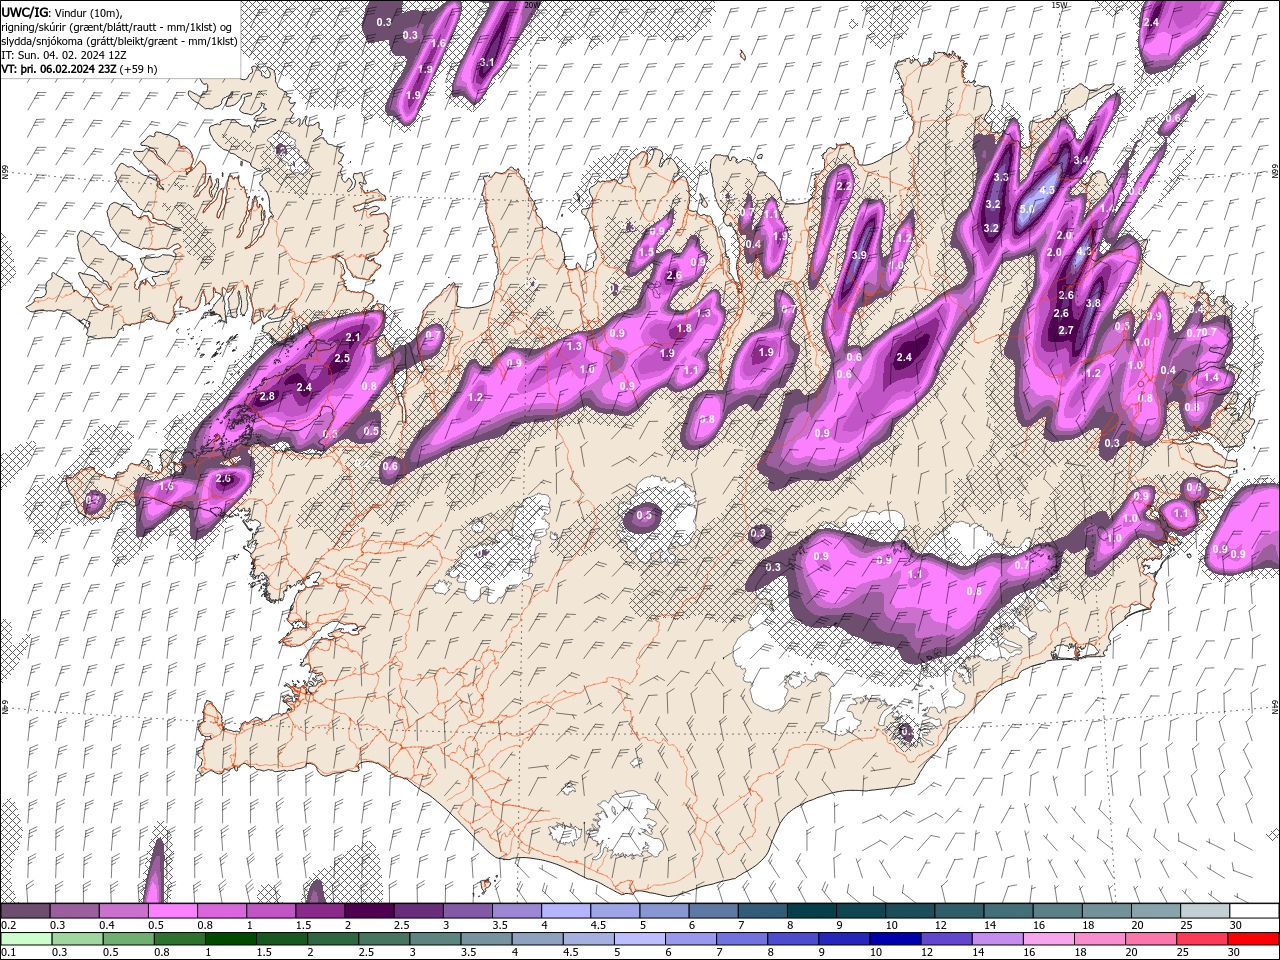The height and width of the screenshot is (960, 1280).
Task: Select the '3.9' snowfall value label
Action: [x=858, y=255]
